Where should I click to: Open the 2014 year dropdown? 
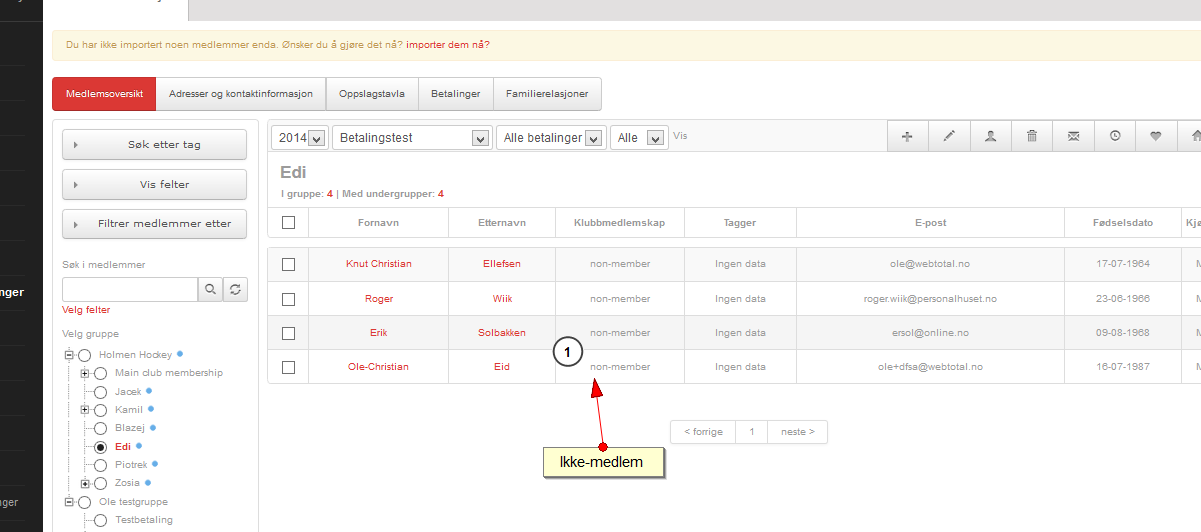302,138
